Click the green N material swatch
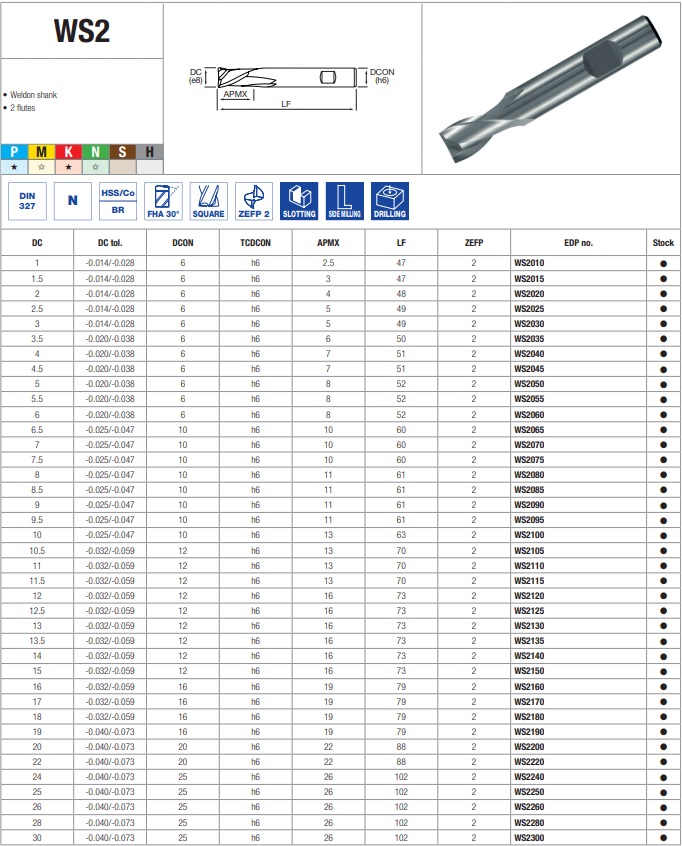Screen dimensions: 682x846 pyautogui.click(x=96, y=152)
